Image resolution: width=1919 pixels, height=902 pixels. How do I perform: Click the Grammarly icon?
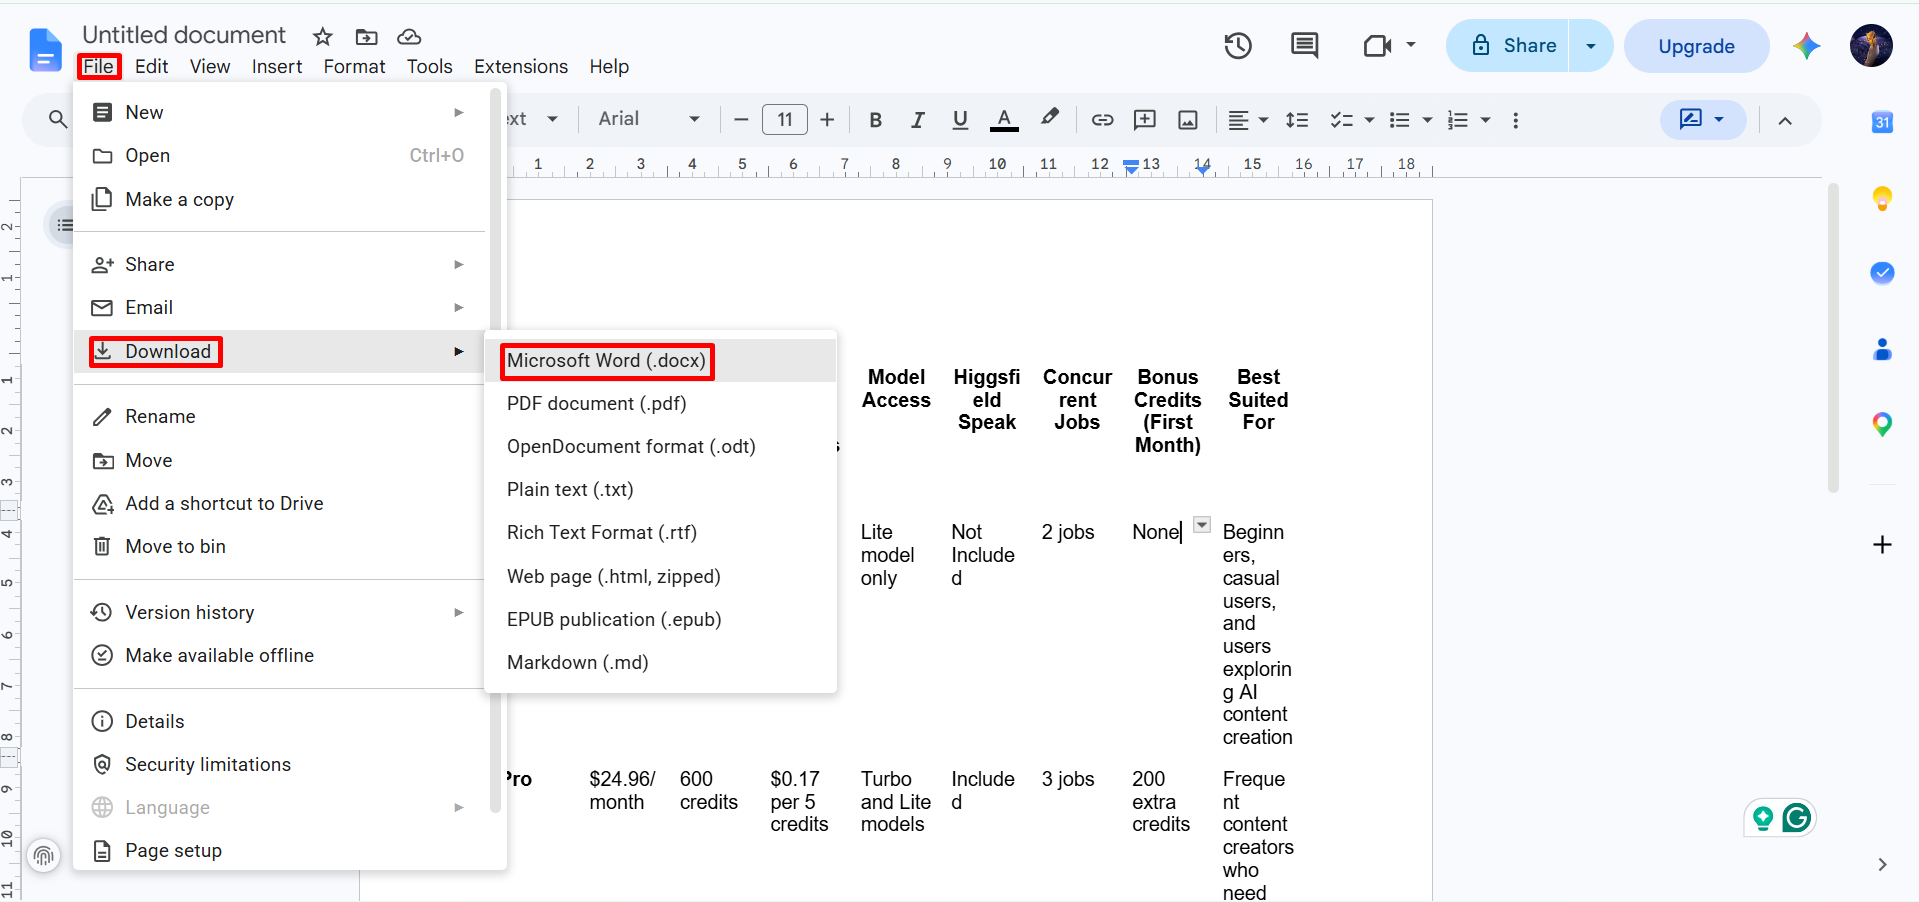[1797, 818]
